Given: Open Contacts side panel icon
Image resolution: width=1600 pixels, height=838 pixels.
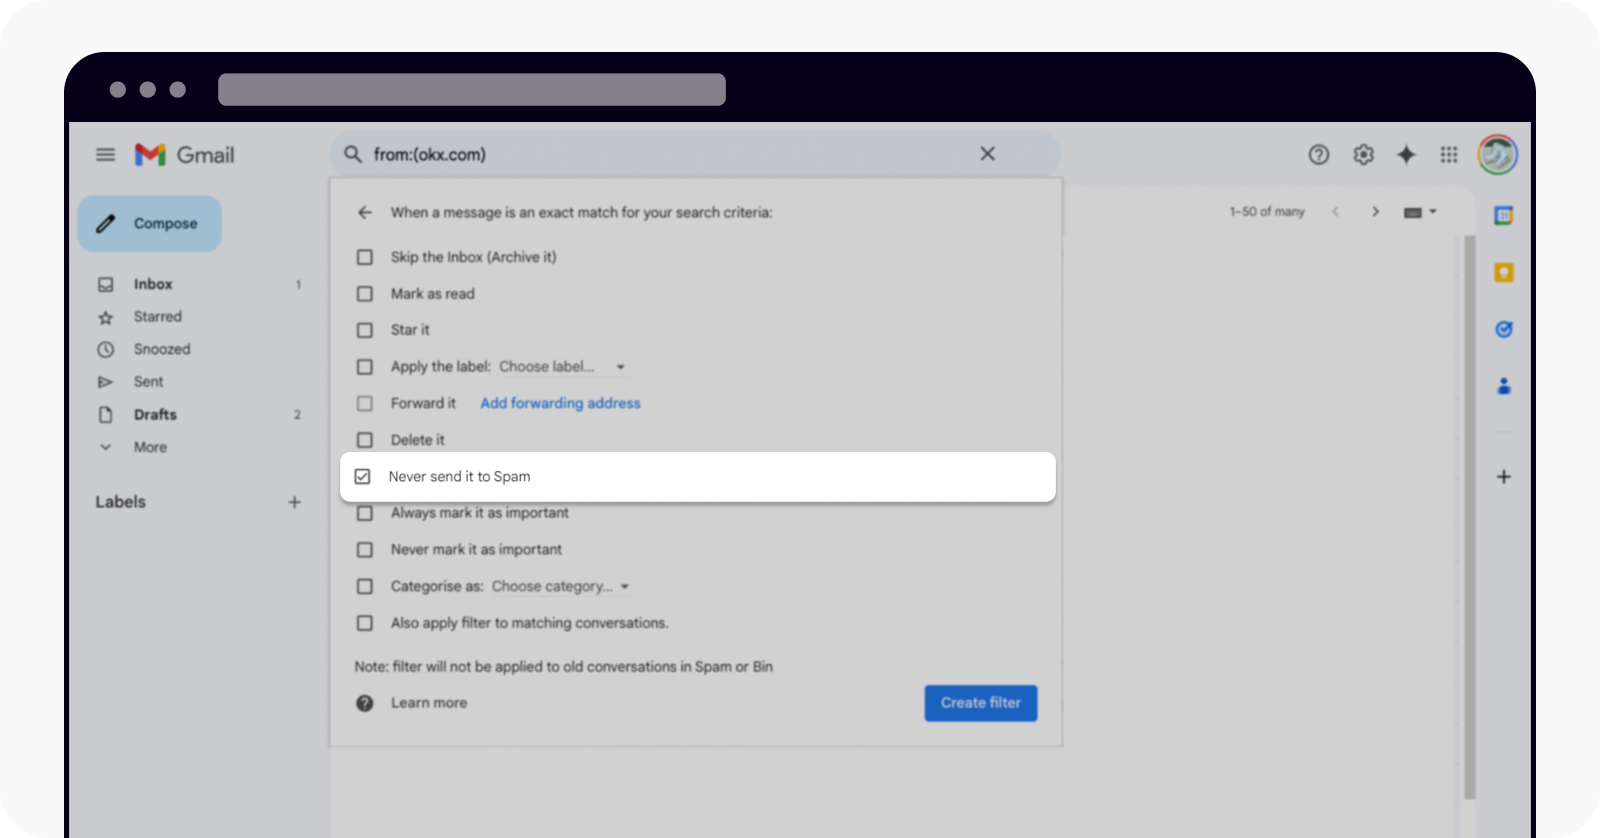Looking at the screenshot, I should [x=1504, y=386].
